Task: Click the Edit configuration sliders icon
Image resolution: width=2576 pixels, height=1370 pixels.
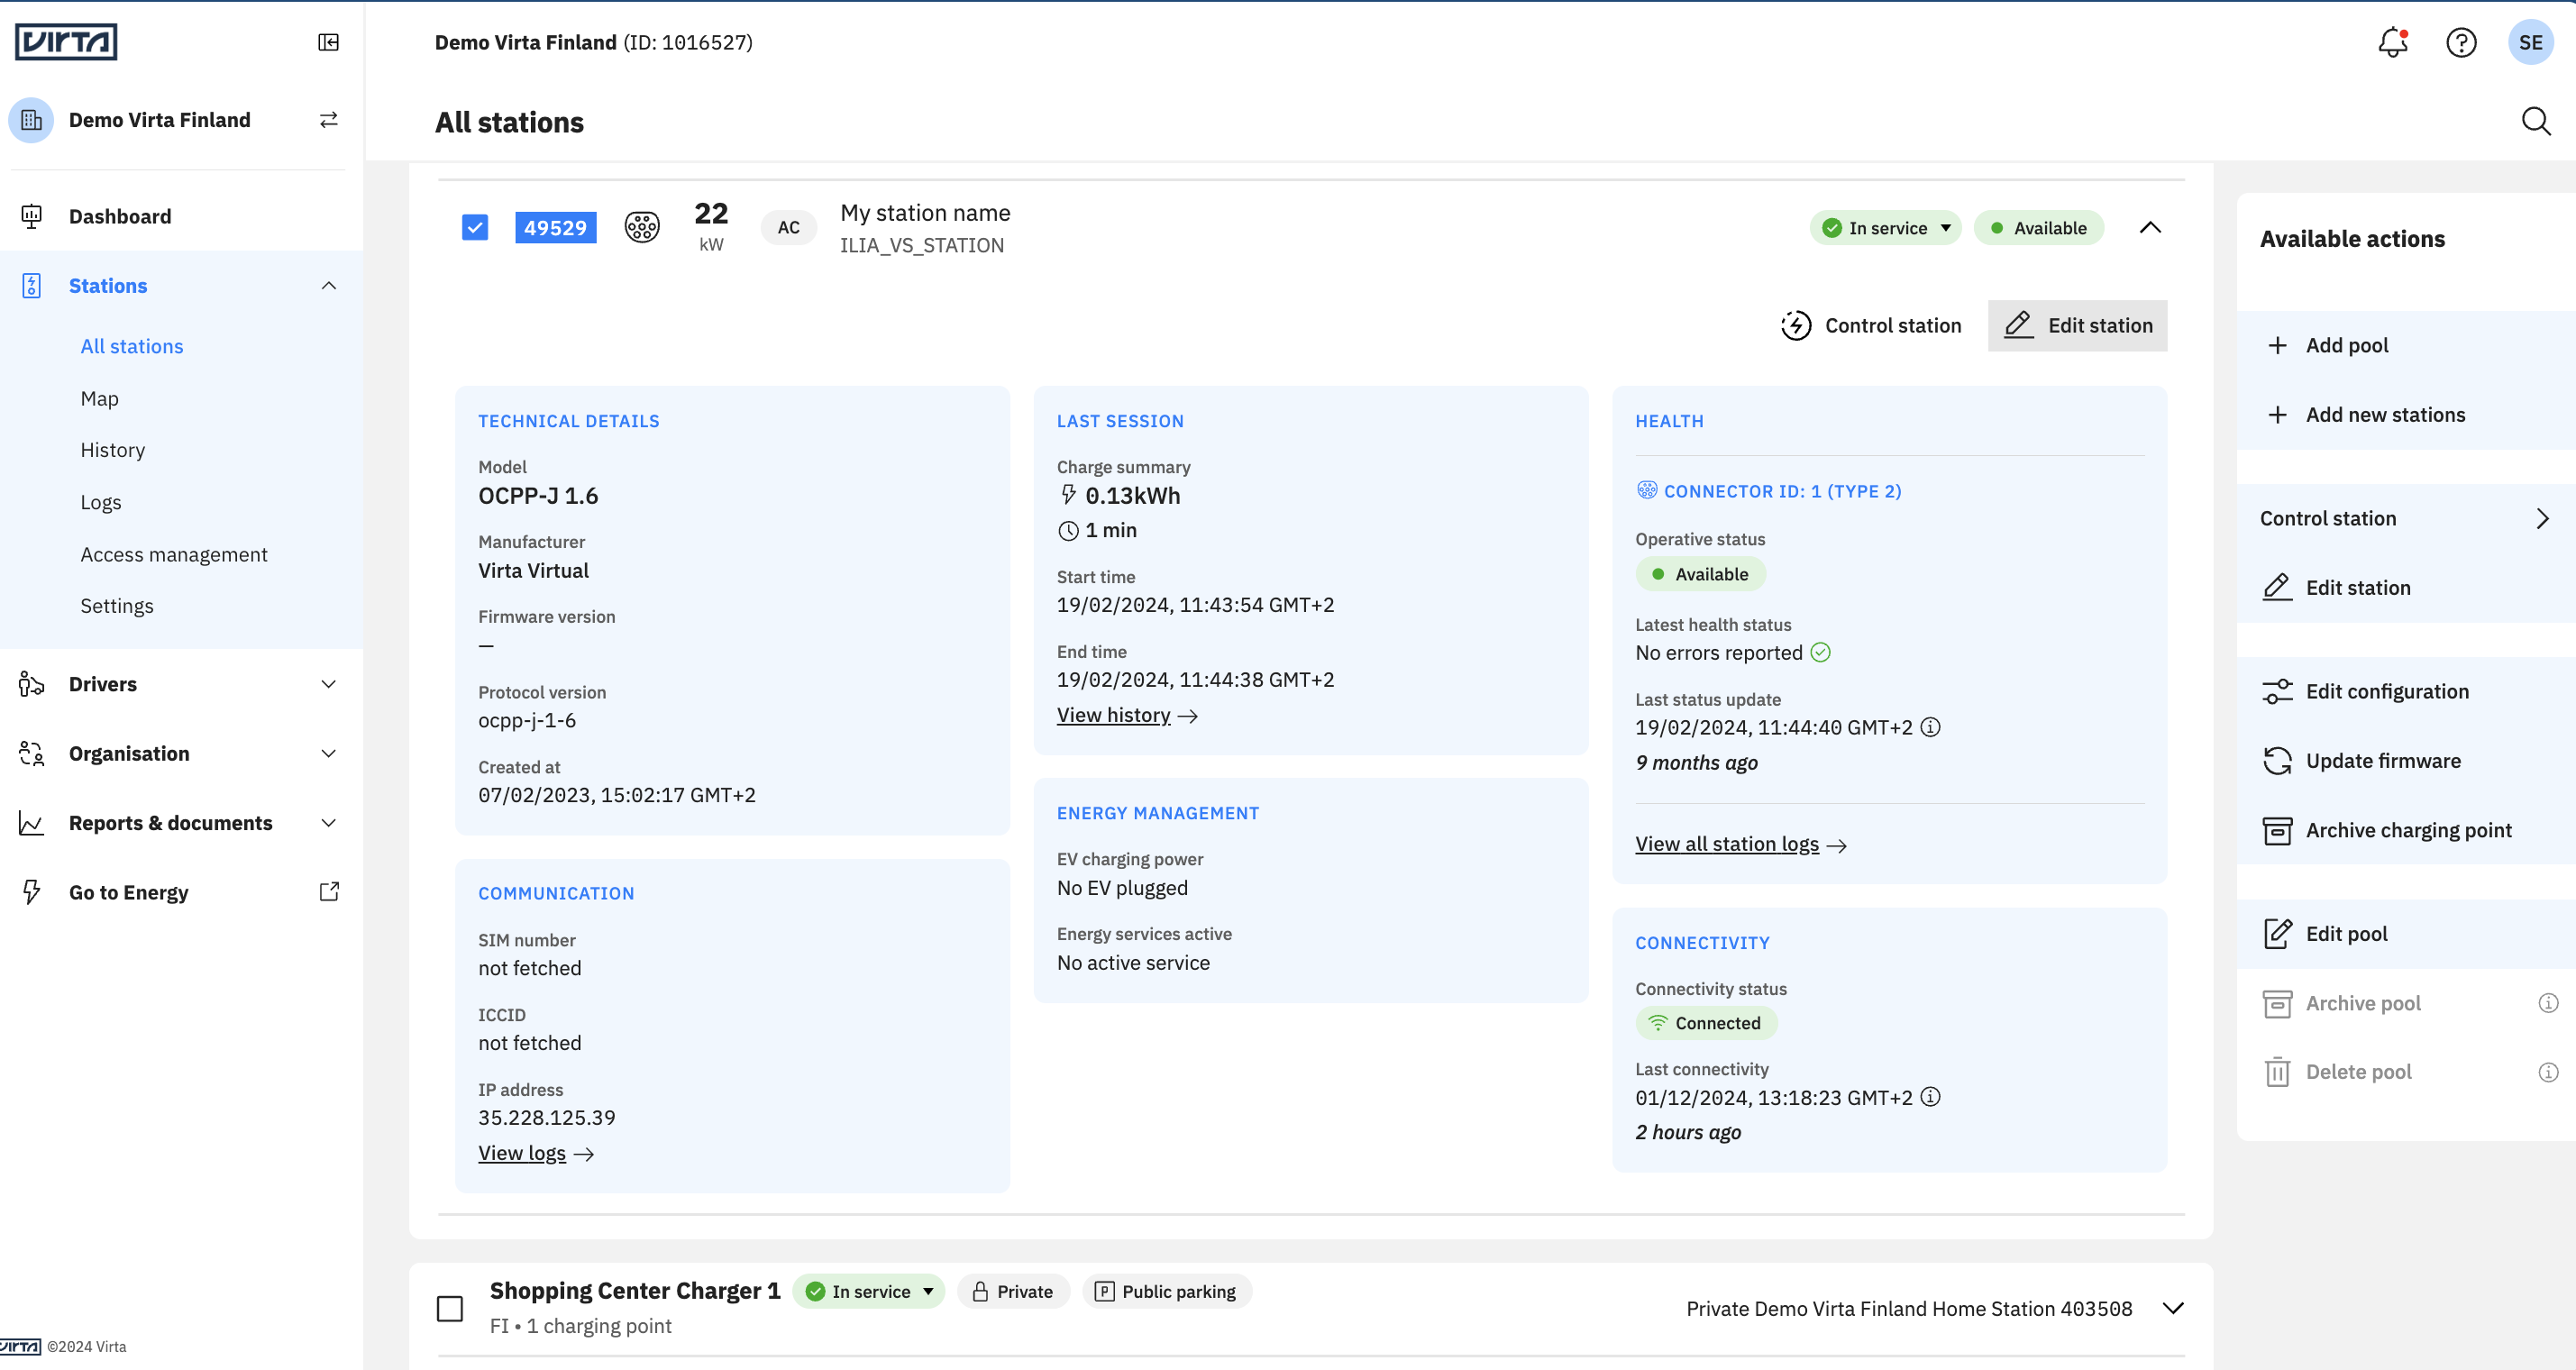Action: 2277,692
